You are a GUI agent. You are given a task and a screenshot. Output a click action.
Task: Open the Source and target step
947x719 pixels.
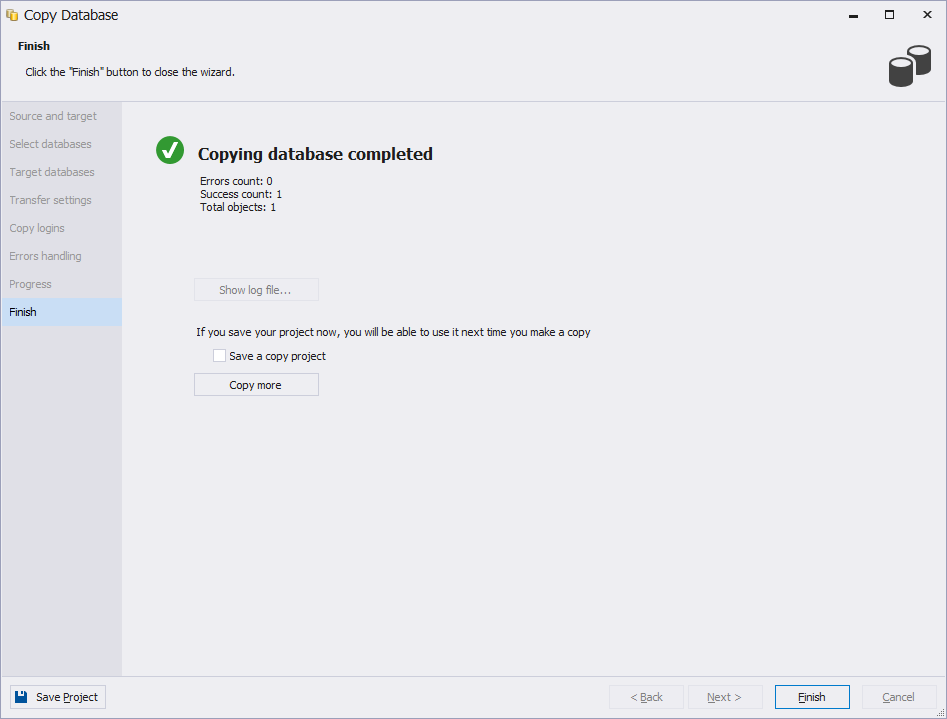click(53, 116)
